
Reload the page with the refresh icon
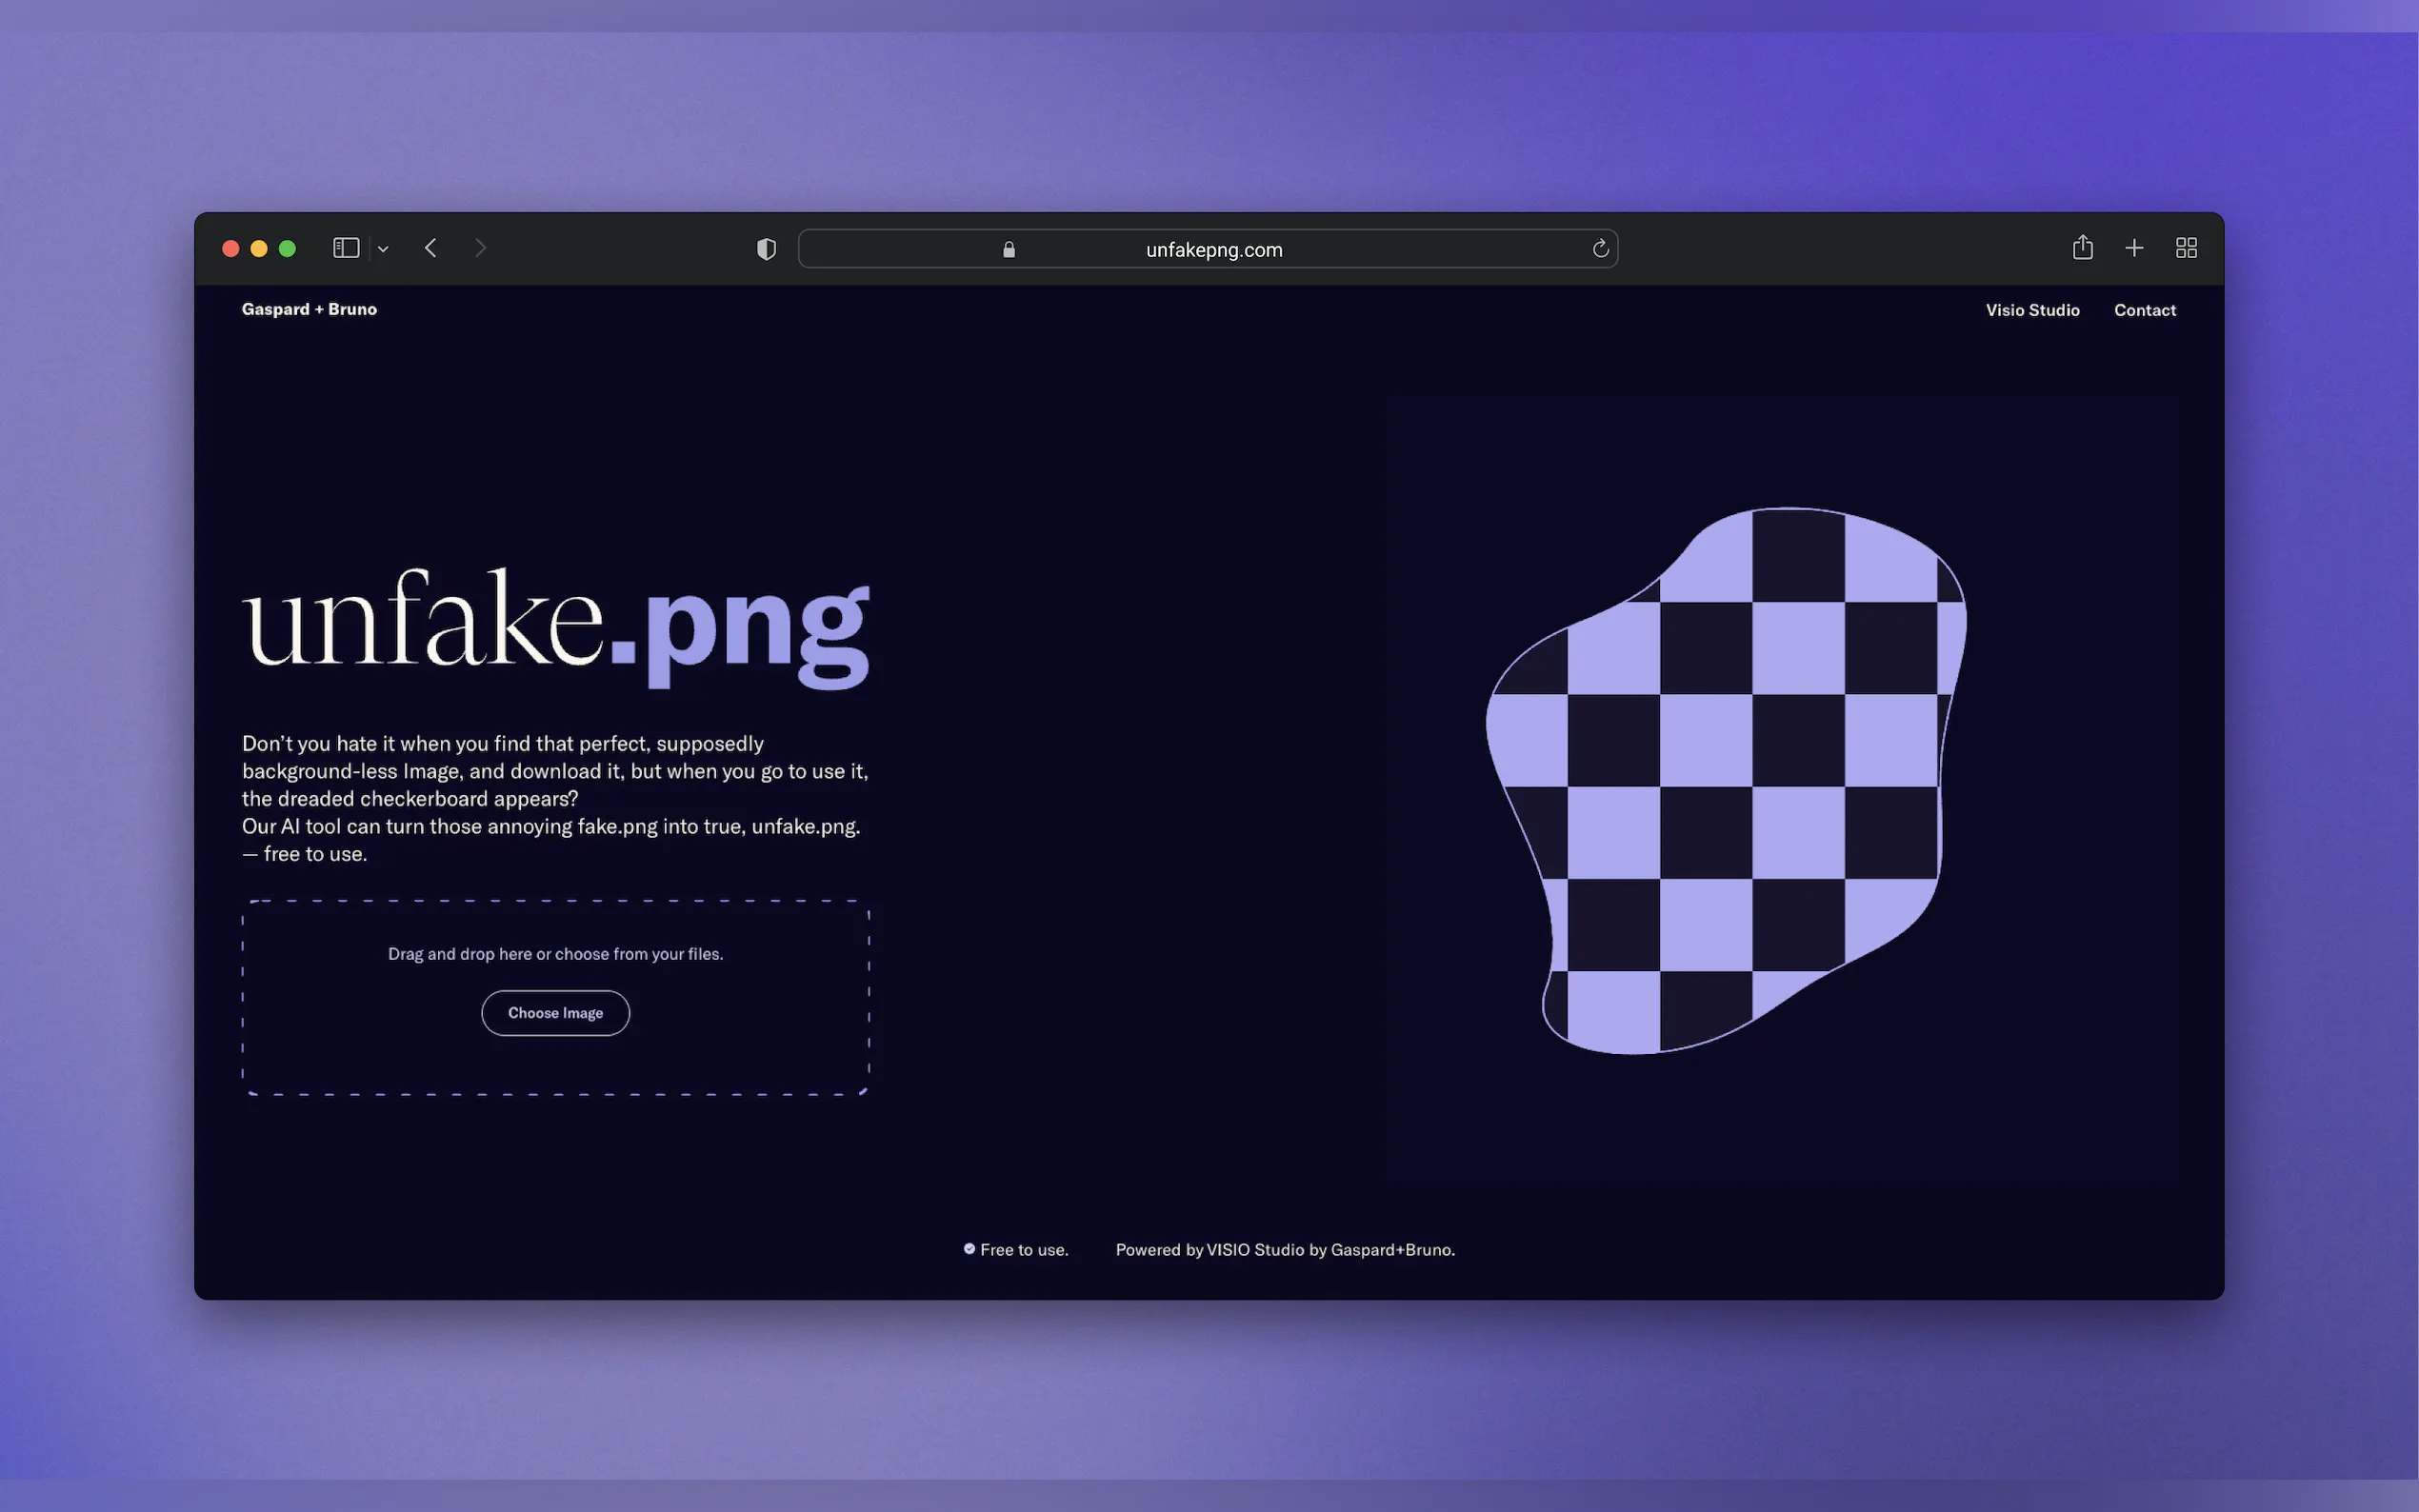[1600, 249]
